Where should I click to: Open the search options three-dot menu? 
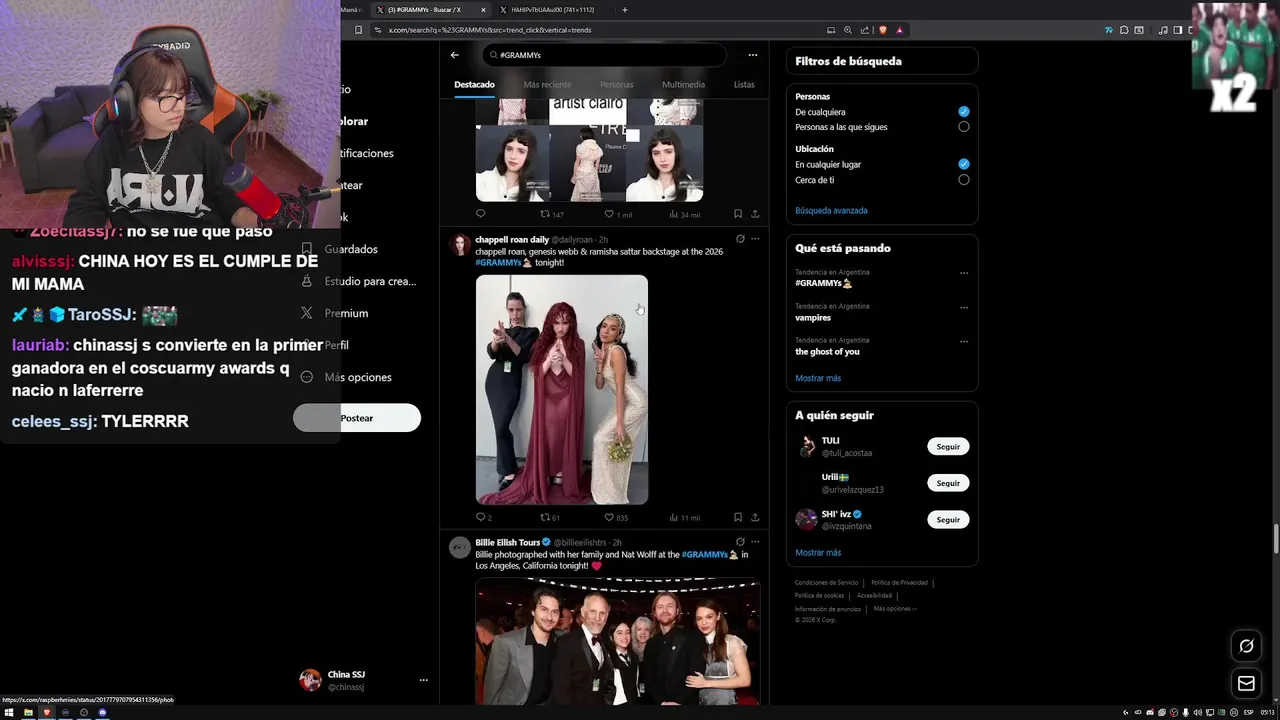[x=753, y=55]
